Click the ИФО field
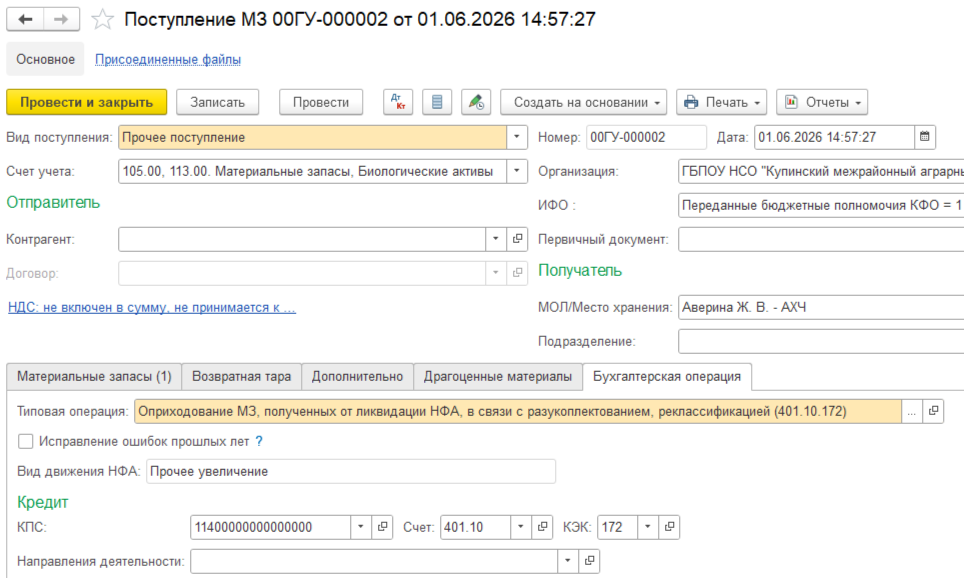The width and height of the screenshot is (964, 578). pyautogui.click(x=821, y=205)
